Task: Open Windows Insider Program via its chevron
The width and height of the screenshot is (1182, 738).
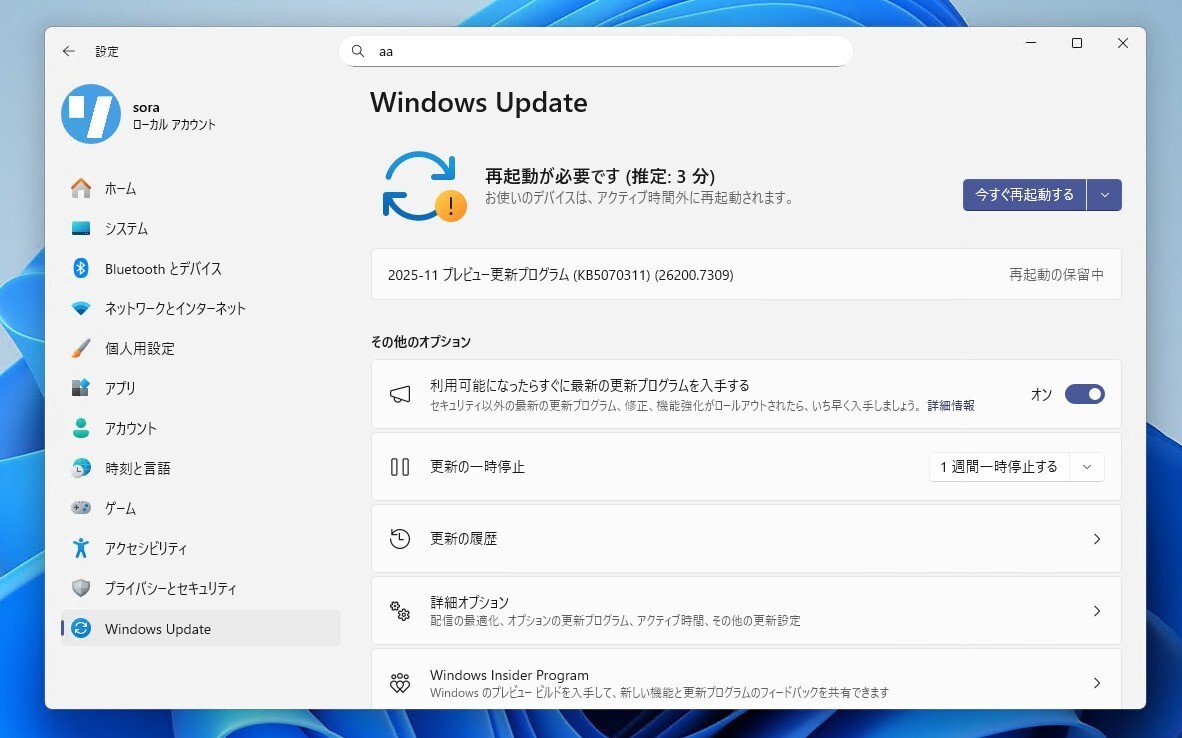Action: click(1097, 683)
